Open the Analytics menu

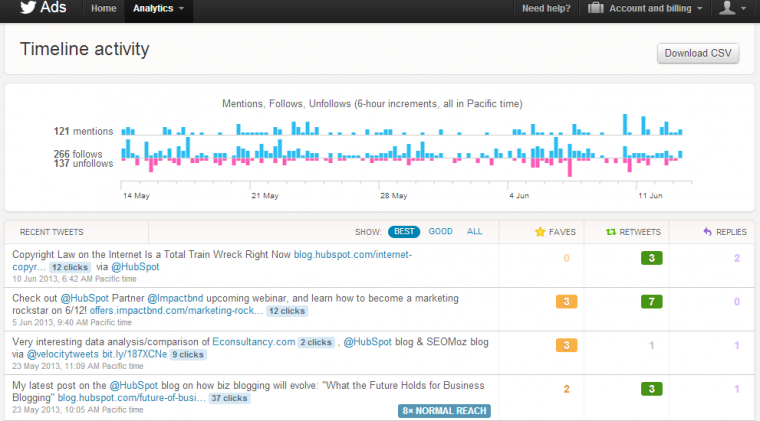click(x=153, y=9)
